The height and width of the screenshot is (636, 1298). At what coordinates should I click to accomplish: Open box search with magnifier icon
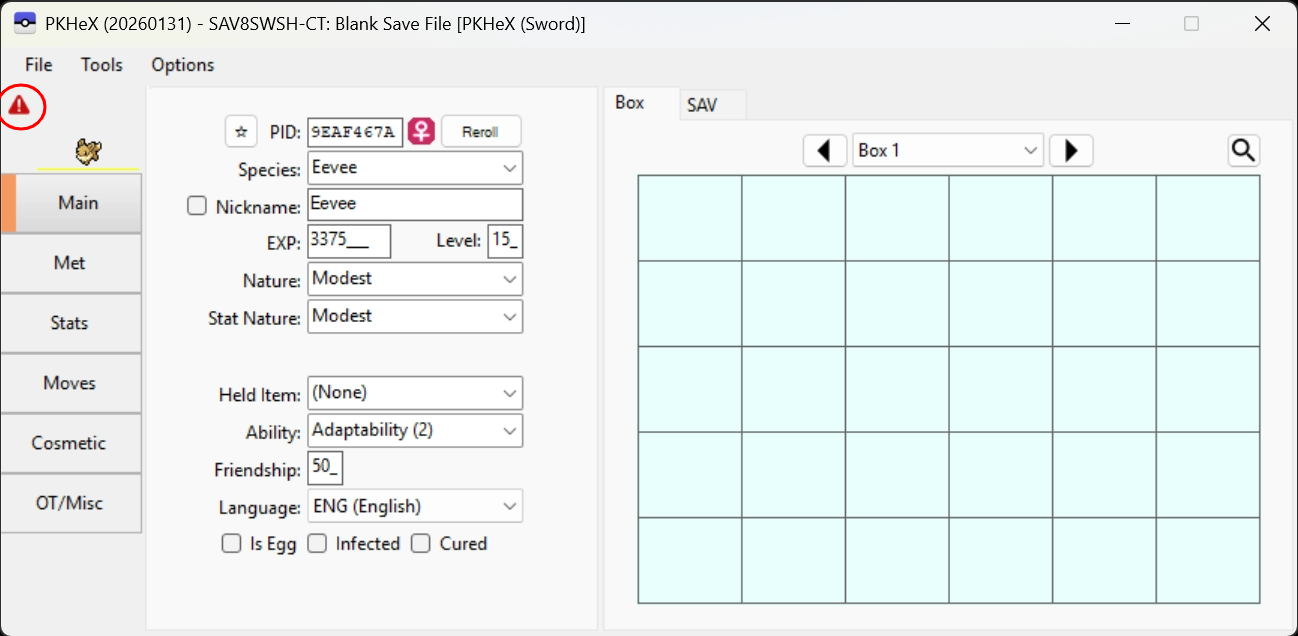tap(1243, 151)
